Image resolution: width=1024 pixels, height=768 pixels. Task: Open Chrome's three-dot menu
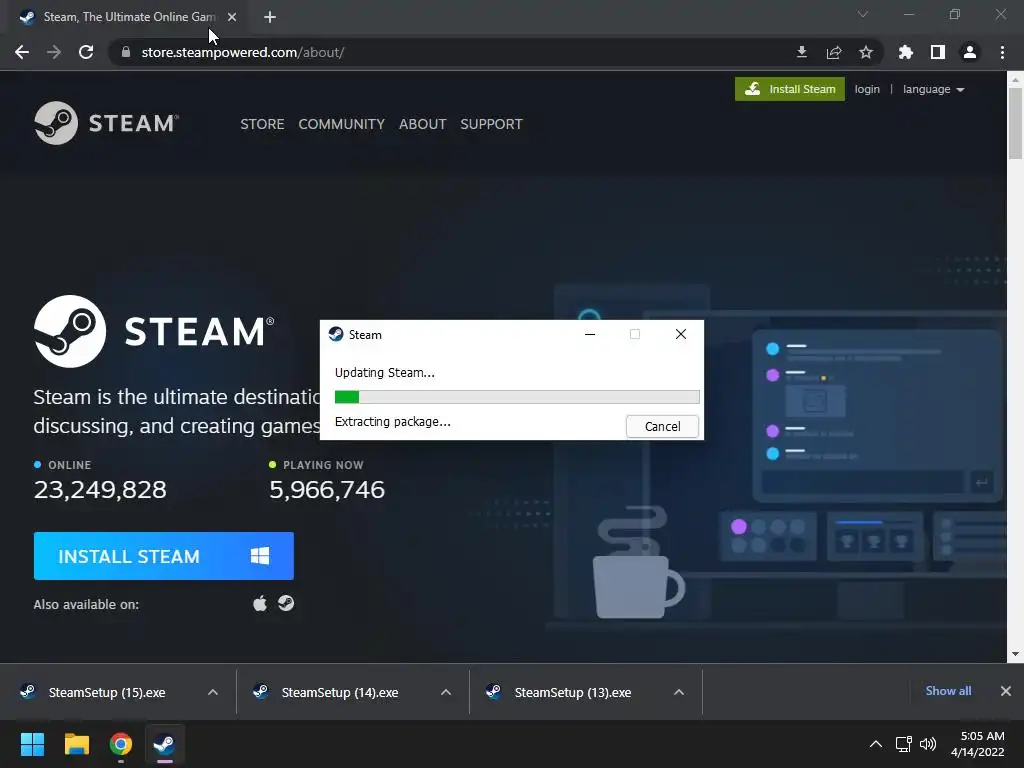(x=1002, y=52)
